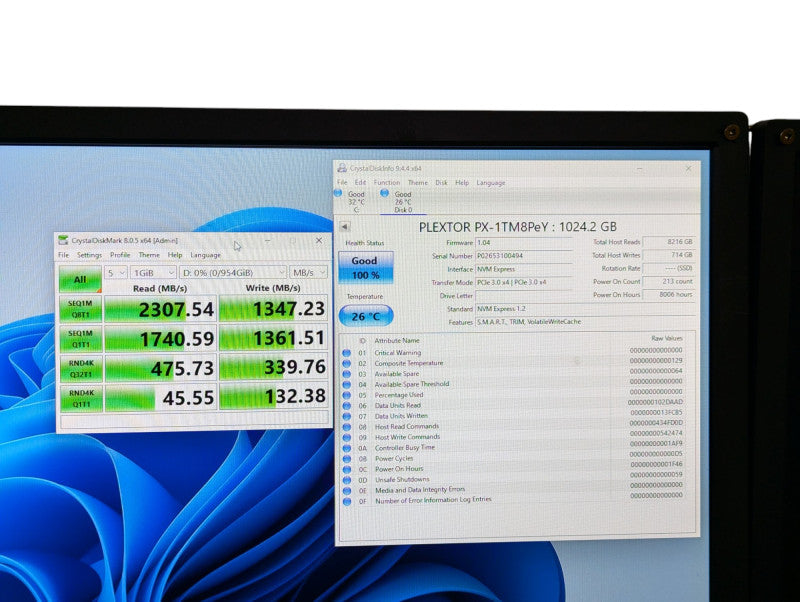Click the Total Host Writes value 714 GB

click(669, 255)
